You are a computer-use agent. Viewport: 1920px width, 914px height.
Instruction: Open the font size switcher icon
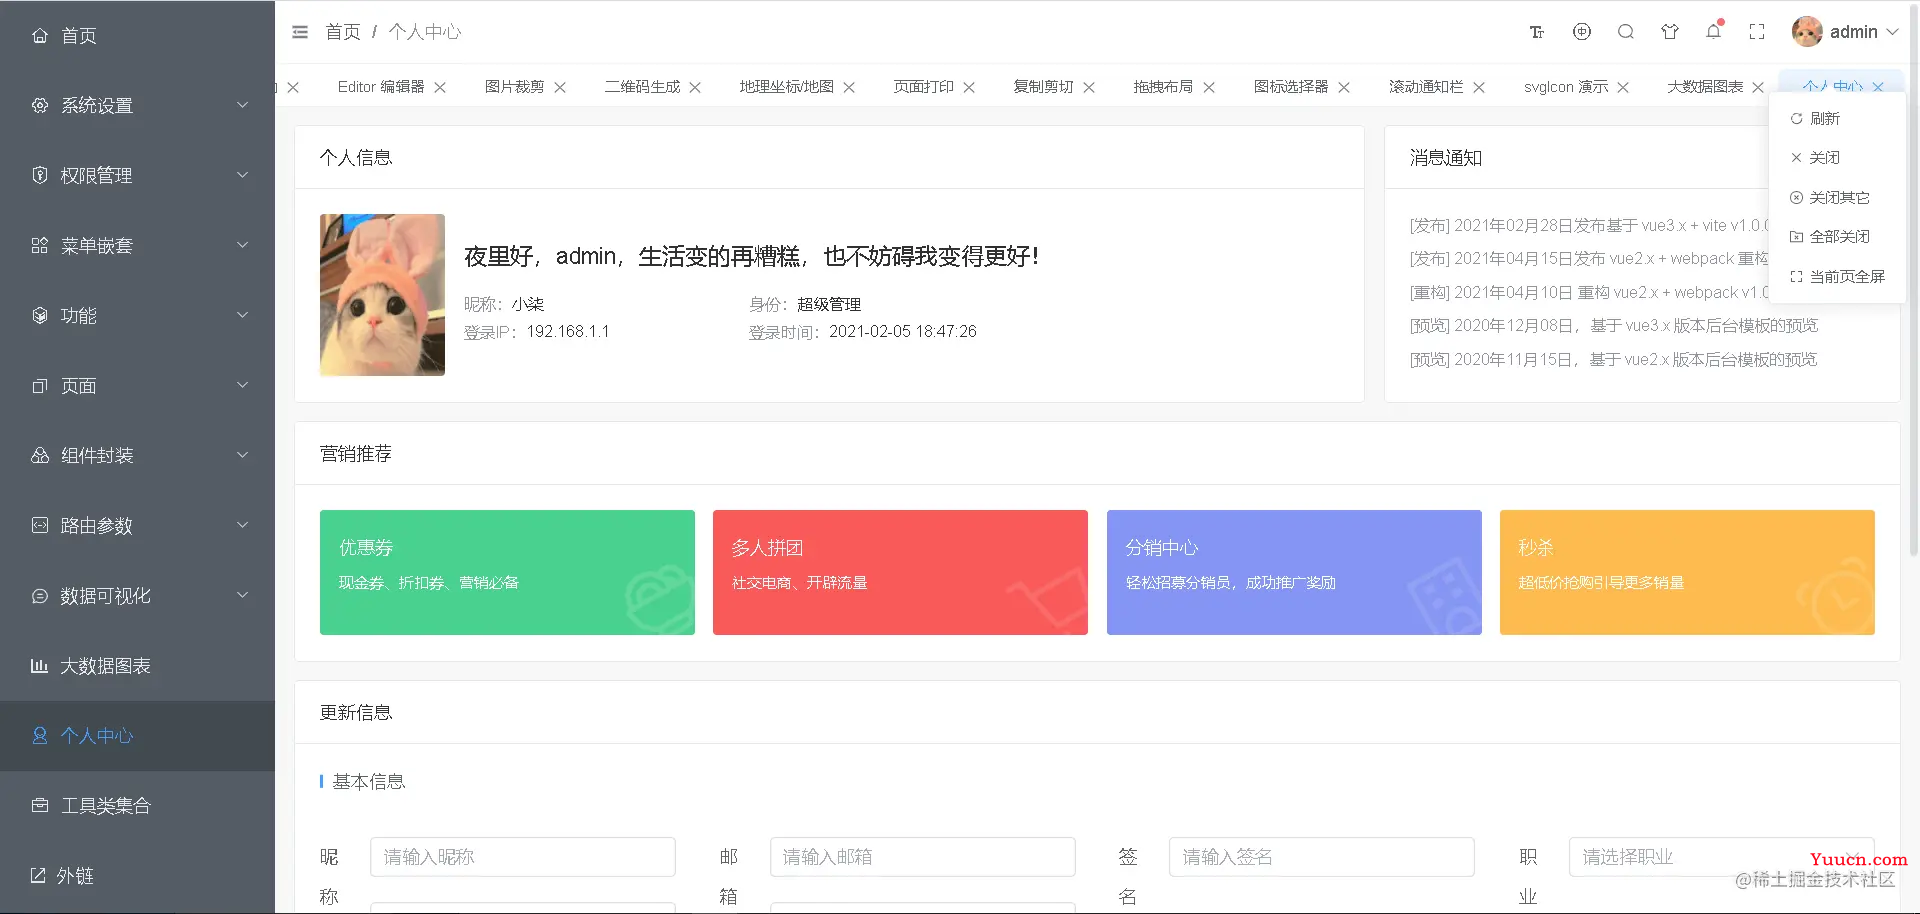(1537, 32)
